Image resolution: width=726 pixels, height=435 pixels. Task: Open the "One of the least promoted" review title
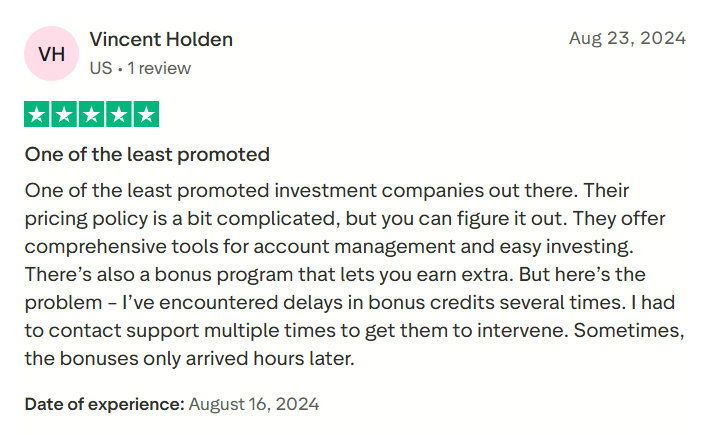coord(147,154)
